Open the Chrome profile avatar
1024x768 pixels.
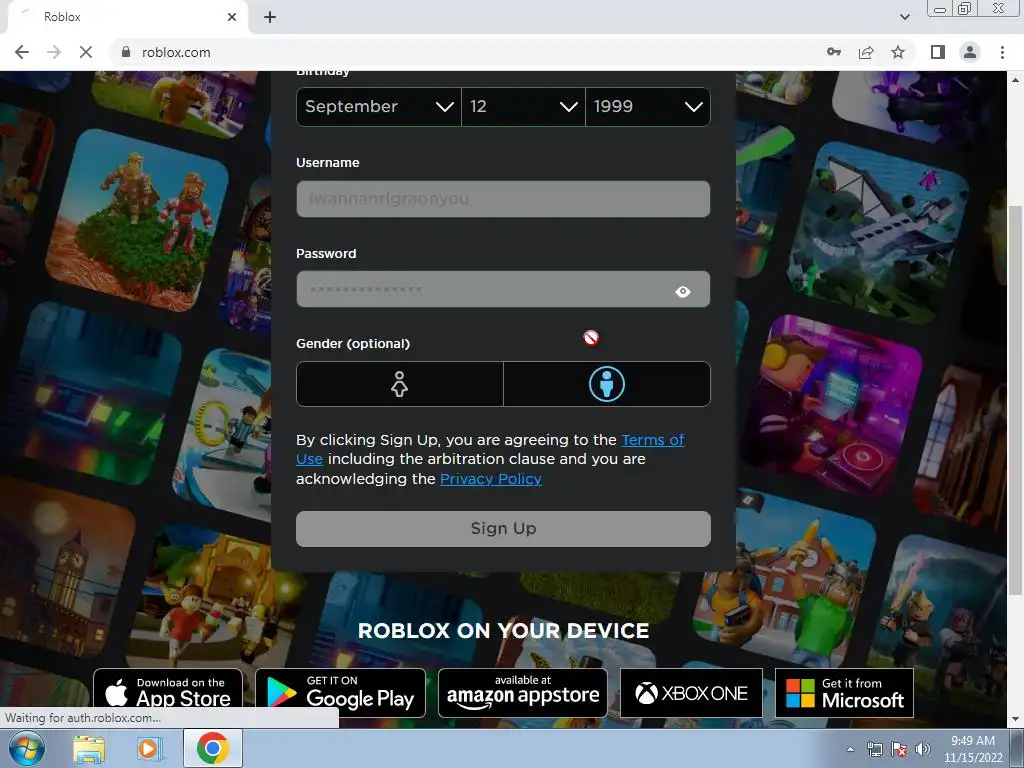pyautogui.click(x=970, y=52)
